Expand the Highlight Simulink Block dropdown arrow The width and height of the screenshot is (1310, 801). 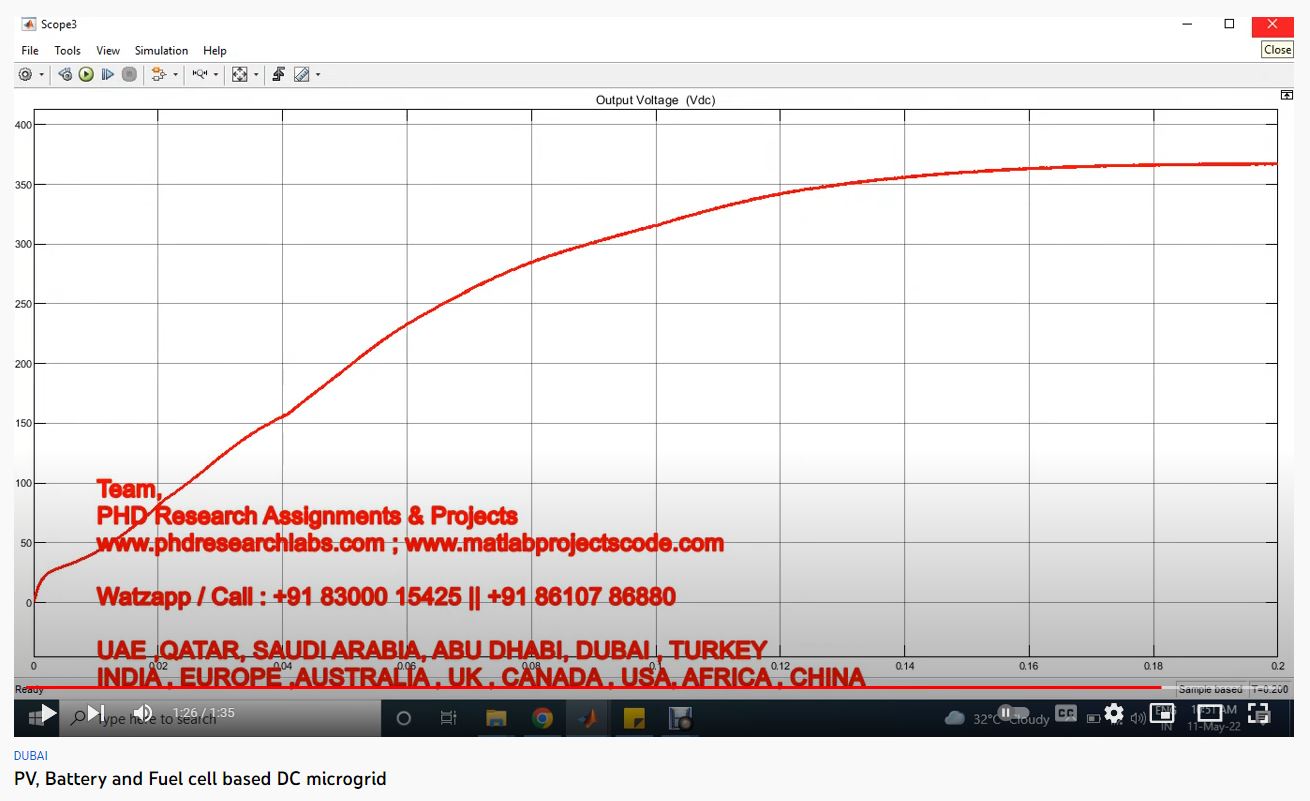click(176, 74)
